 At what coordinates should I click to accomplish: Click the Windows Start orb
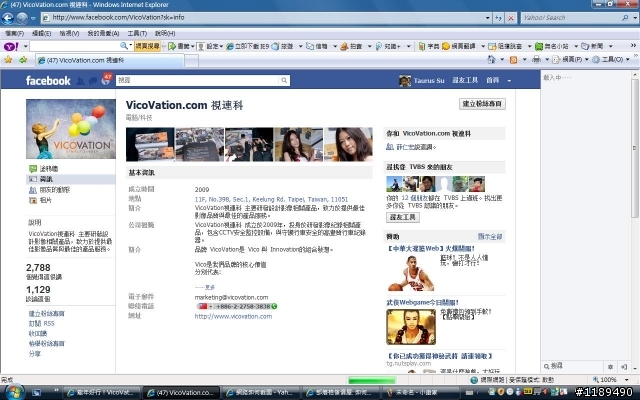click(13, 392)
